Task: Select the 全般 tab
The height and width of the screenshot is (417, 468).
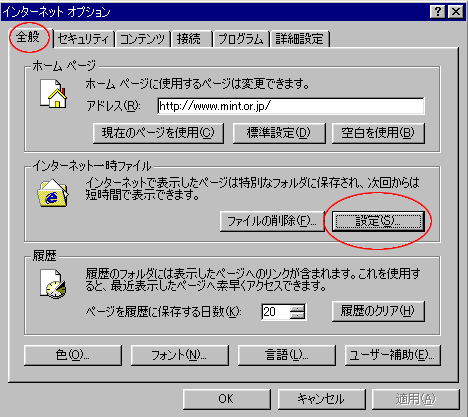Action: coord(29,37)
